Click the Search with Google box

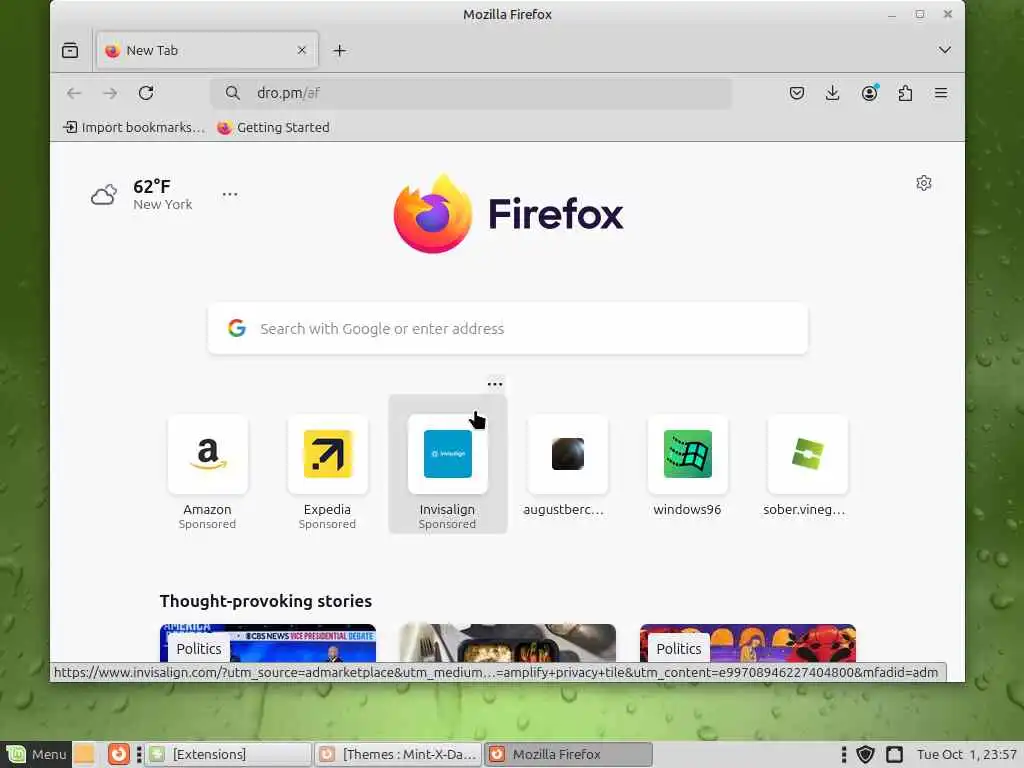(x=508, y=328)
